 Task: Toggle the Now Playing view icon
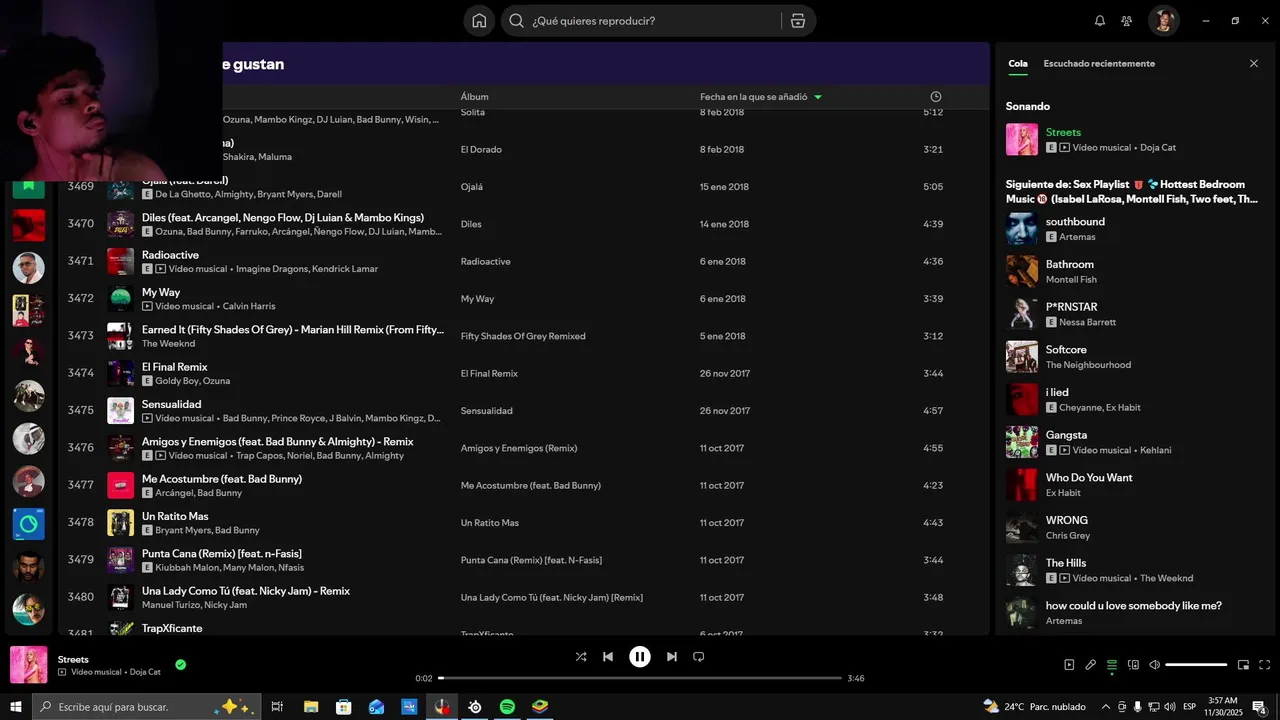(1069, 665)
